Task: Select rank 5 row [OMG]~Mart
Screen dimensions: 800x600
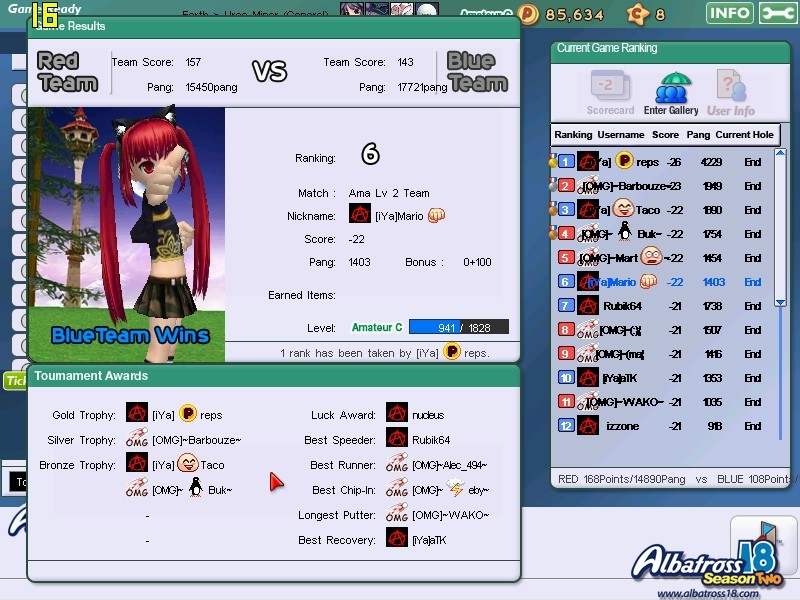Action: [x=661, y=258]
